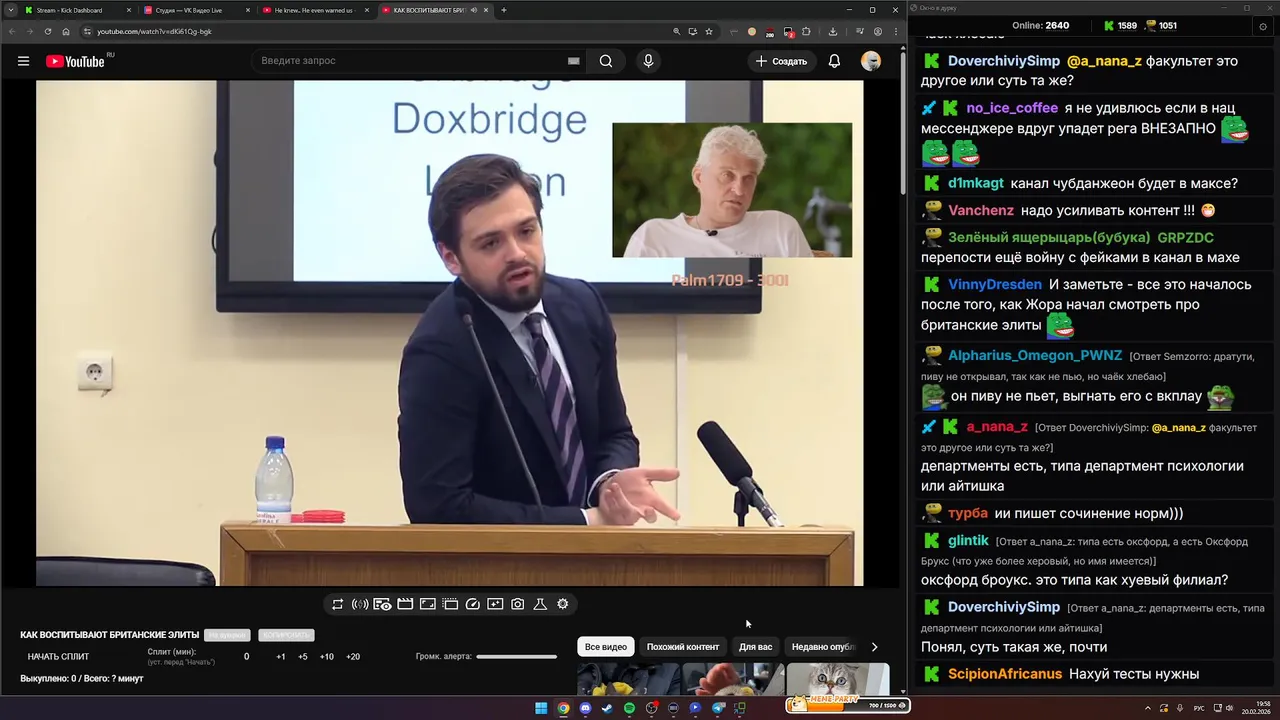The height and width of the screenshot is (720, 1280).
Task: Open the virtual keyboard icon in the search box
Action: 573,61
